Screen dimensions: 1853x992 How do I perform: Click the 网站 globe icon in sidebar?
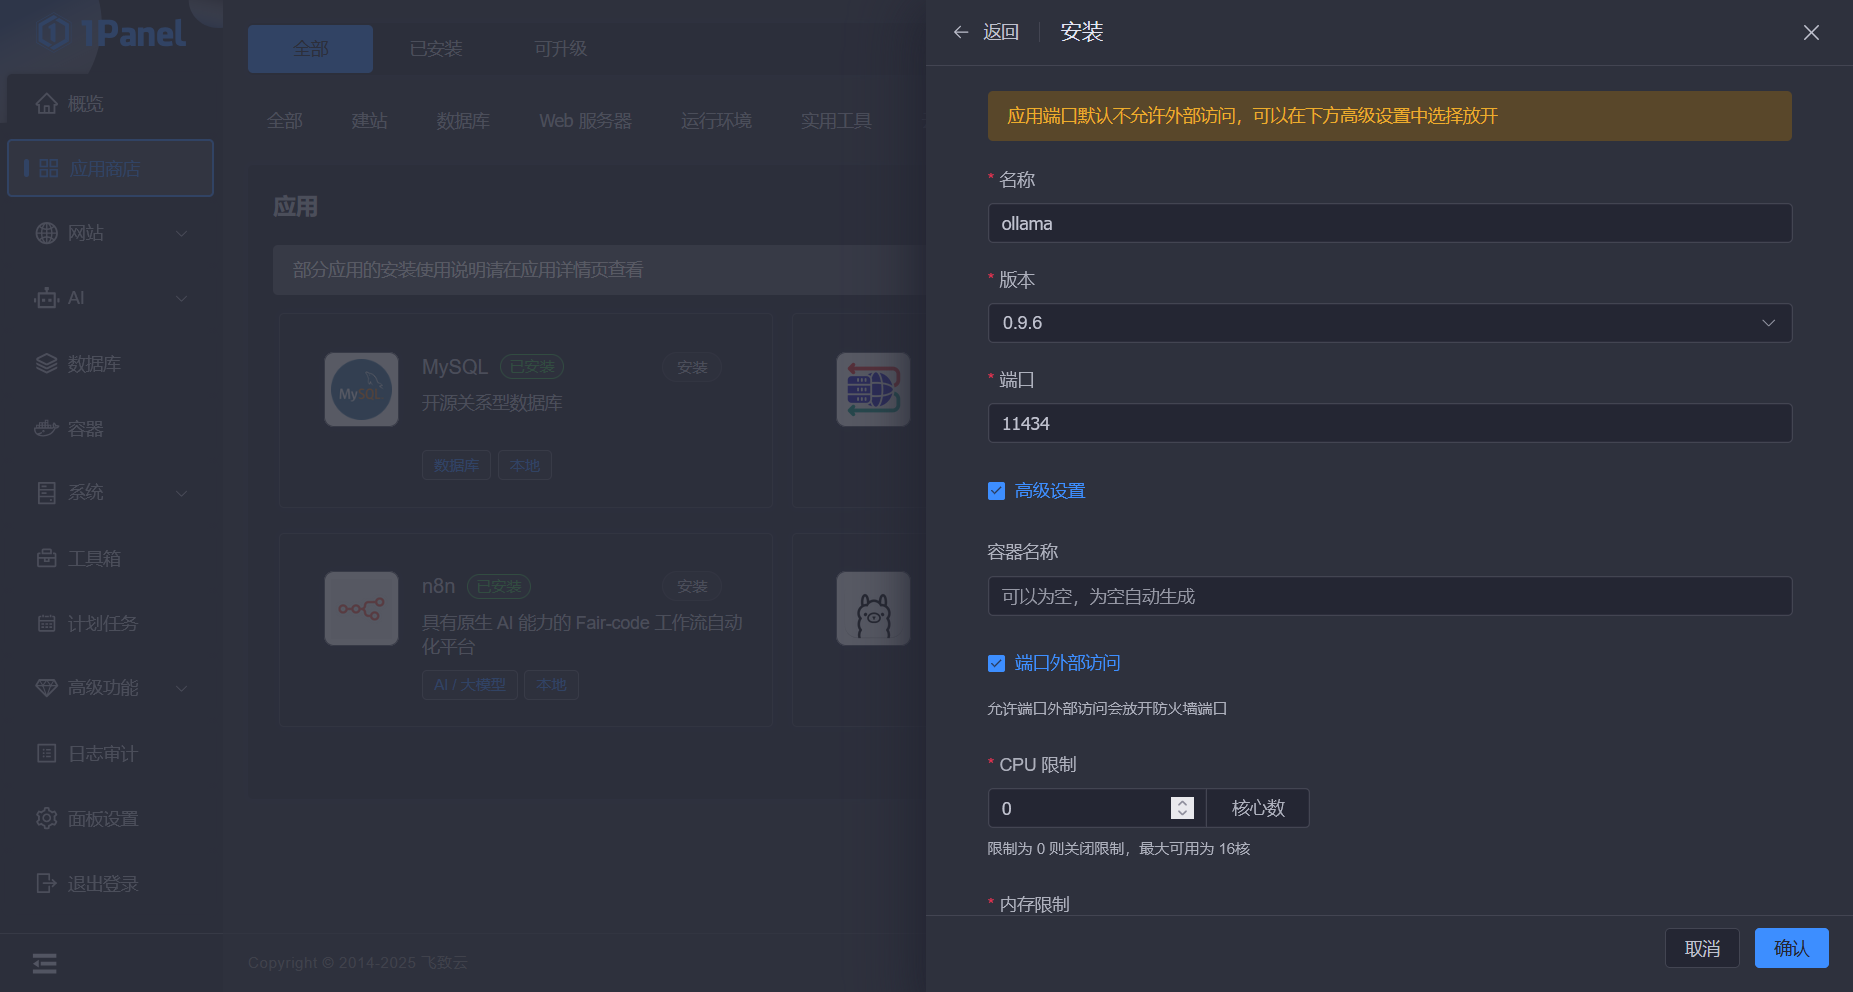pos(46,233)
